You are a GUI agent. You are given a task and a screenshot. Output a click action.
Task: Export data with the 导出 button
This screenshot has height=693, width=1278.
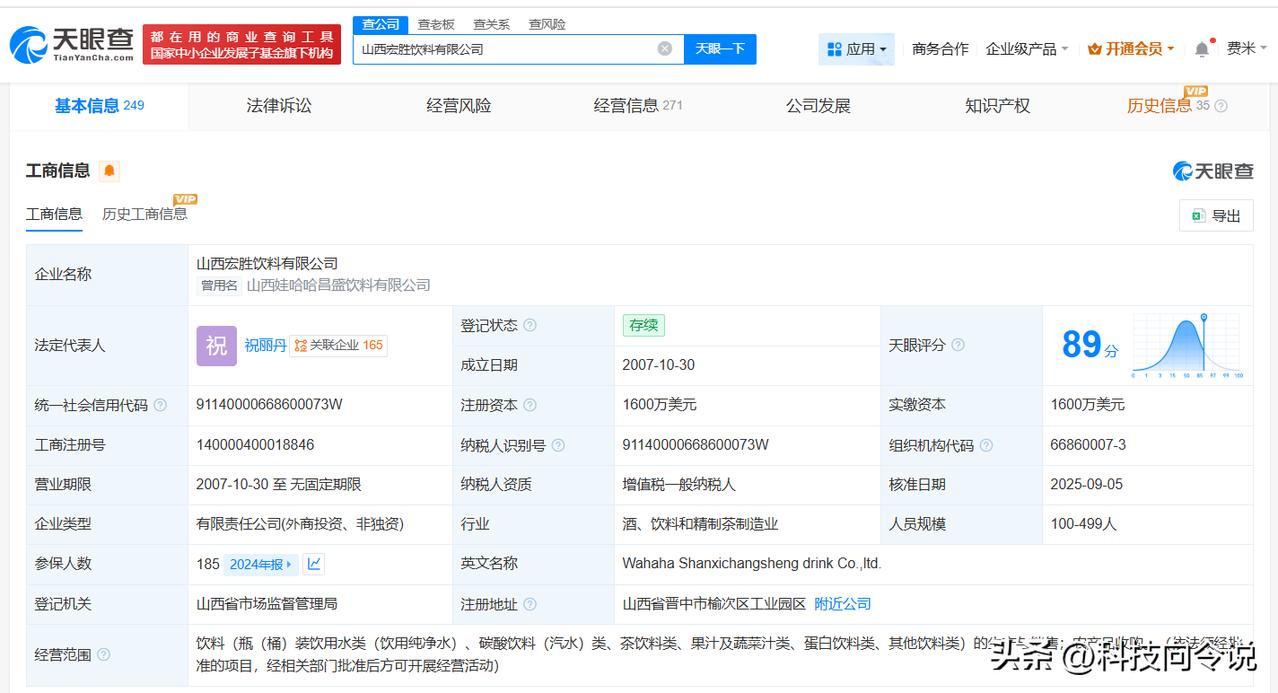(1216, 215)
